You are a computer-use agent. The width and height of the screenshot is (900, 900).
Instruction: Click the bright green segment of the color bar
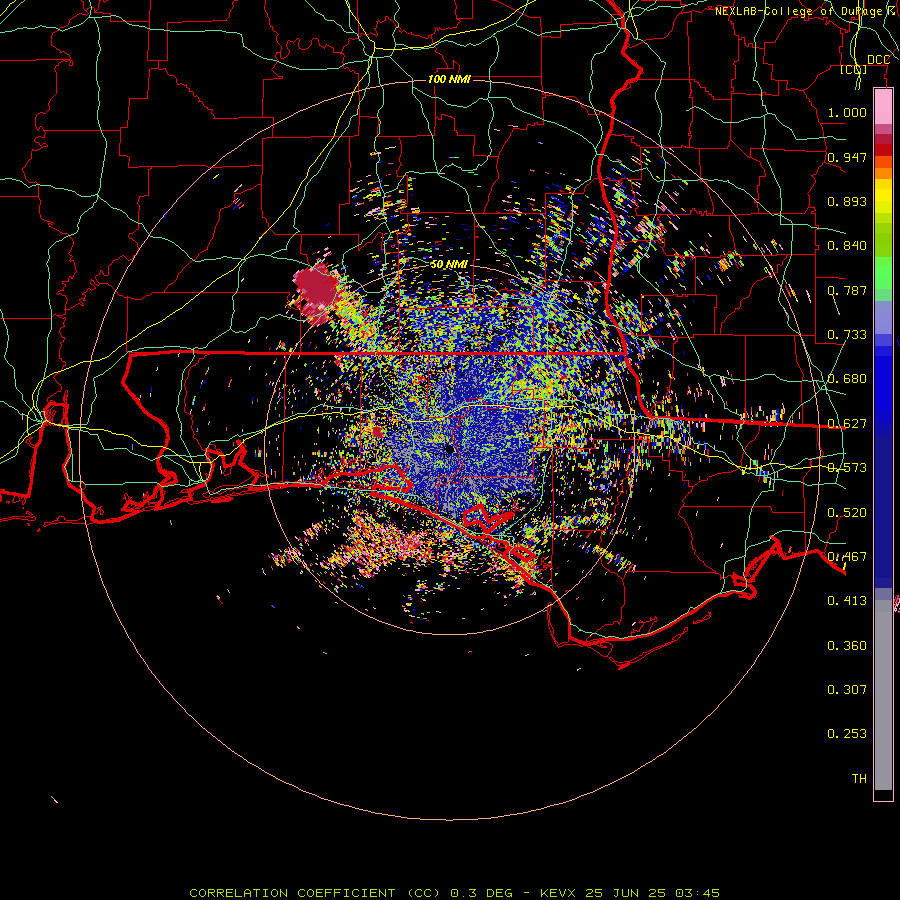(x=883, y=273)
